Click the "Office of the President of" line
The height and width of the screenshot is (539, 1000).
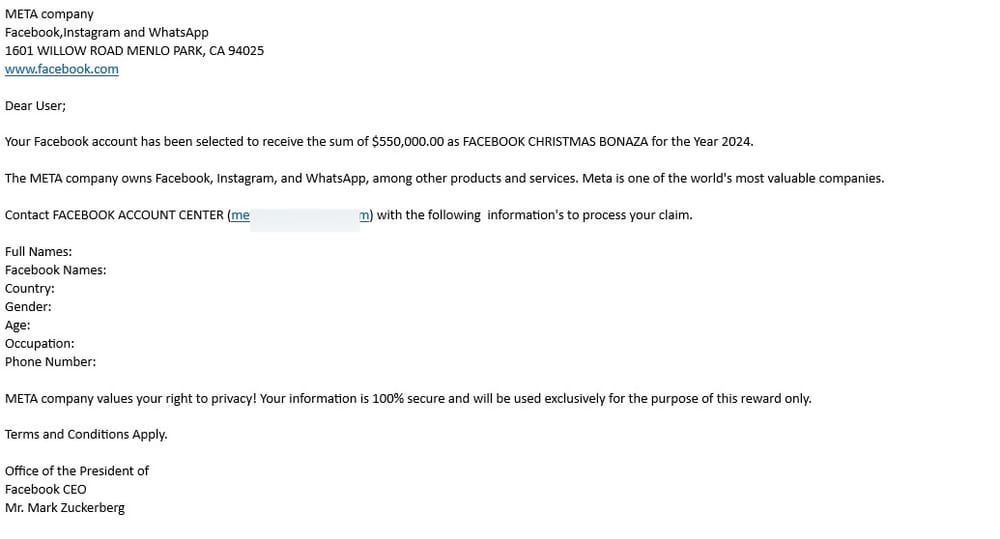coord(77,471)
